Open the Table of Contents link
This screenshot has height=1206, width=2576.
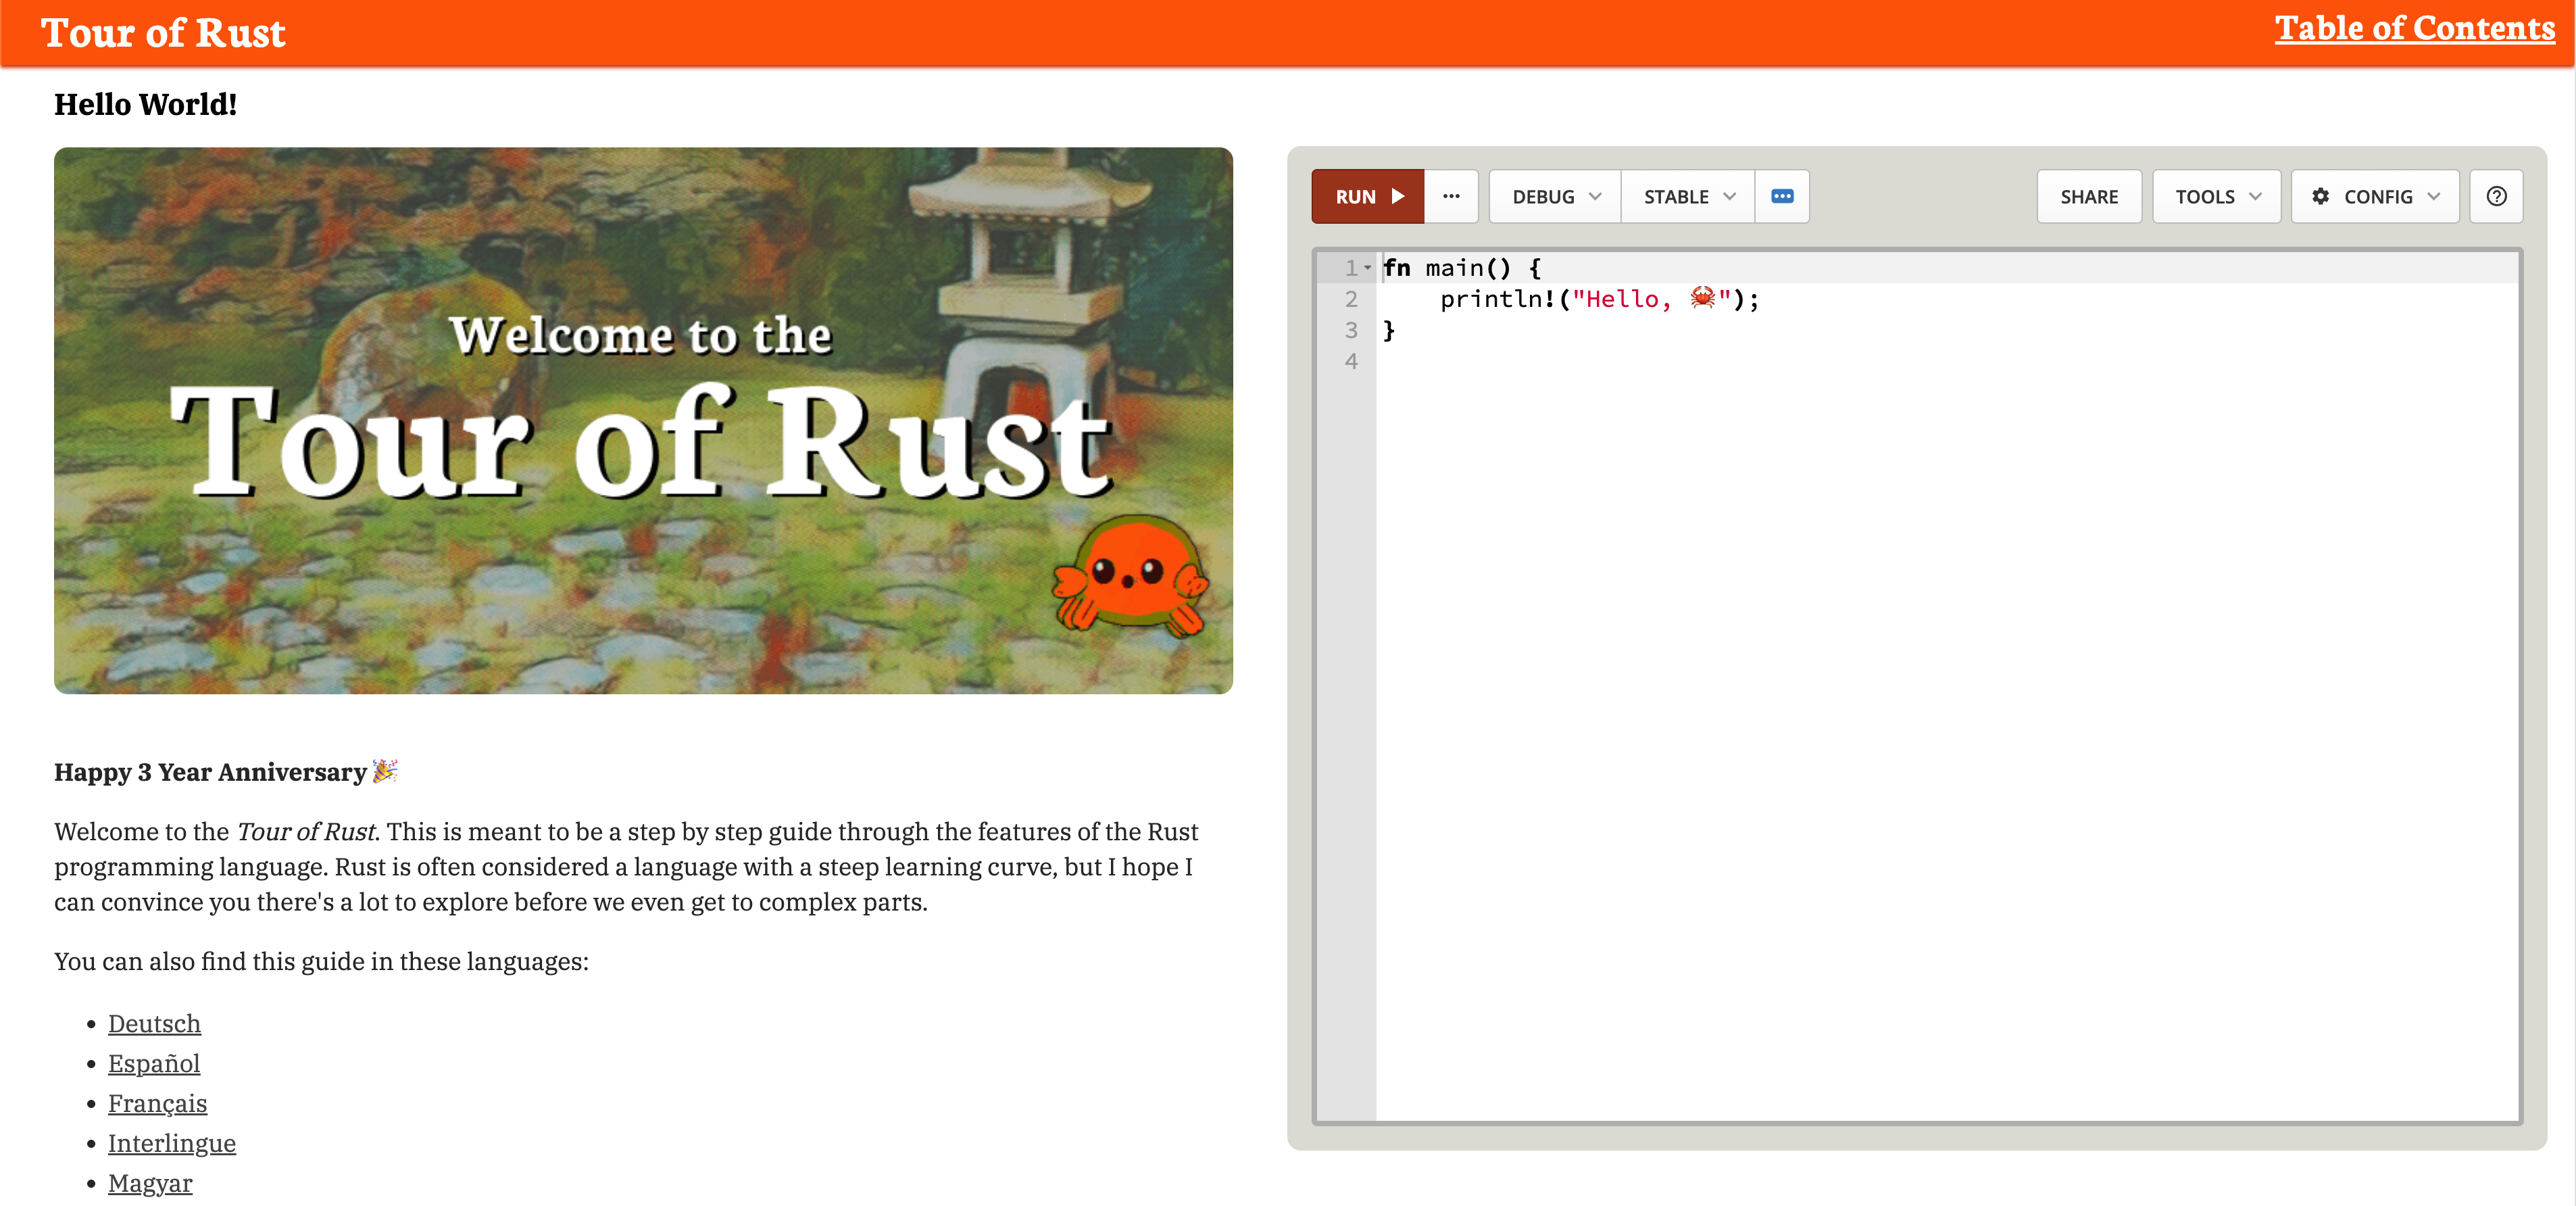pos(2414,28)
